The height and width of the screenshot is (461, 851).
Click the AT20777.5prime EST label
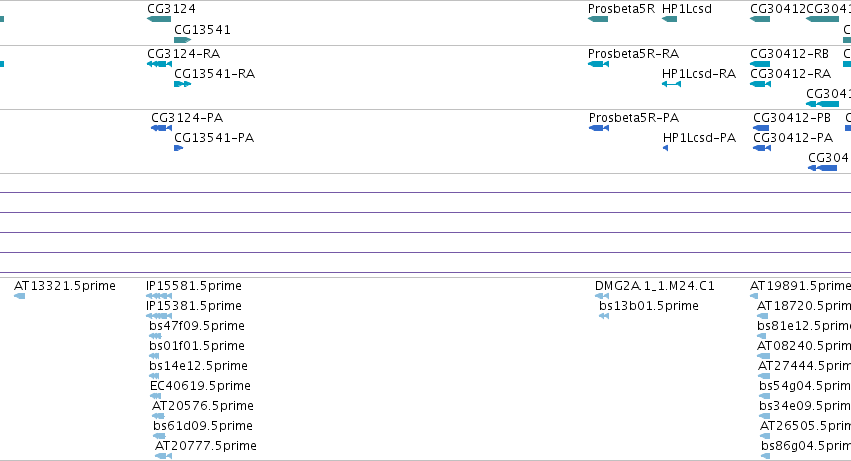(206, 446)
